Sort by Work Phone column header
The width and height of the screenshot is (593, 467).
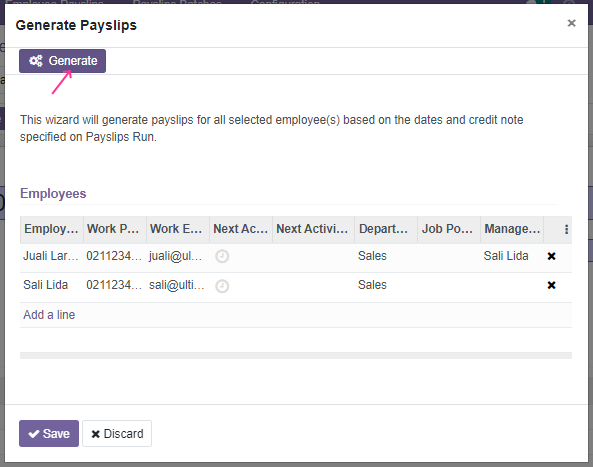click(x=115, y=229)
